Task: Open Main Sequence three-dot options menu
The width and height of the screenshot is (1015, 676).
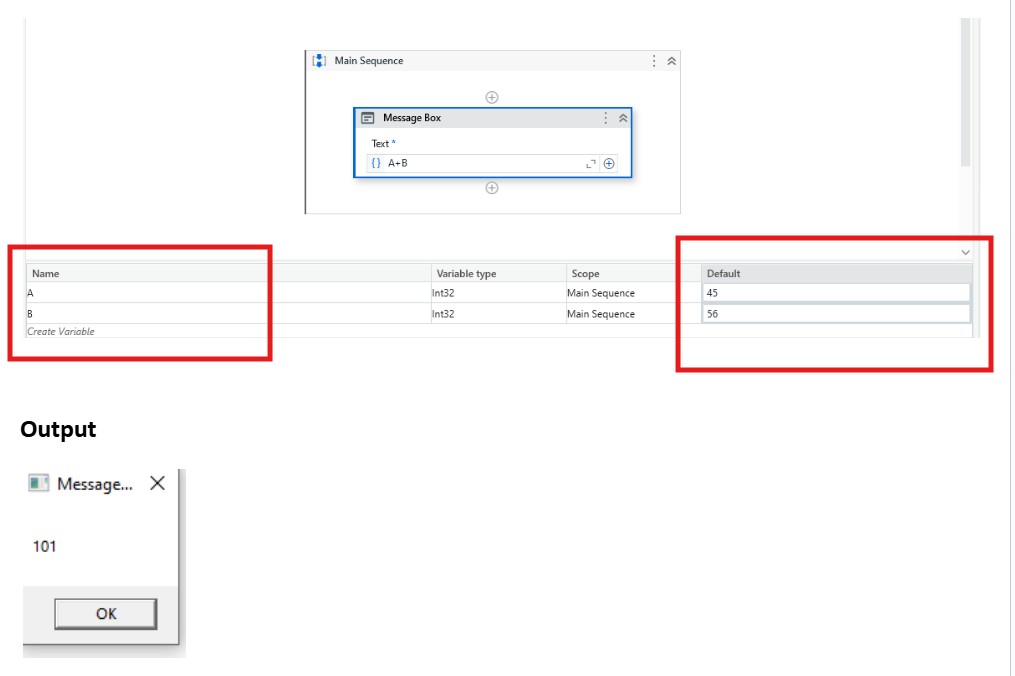Action: click(x=654, y=61)
